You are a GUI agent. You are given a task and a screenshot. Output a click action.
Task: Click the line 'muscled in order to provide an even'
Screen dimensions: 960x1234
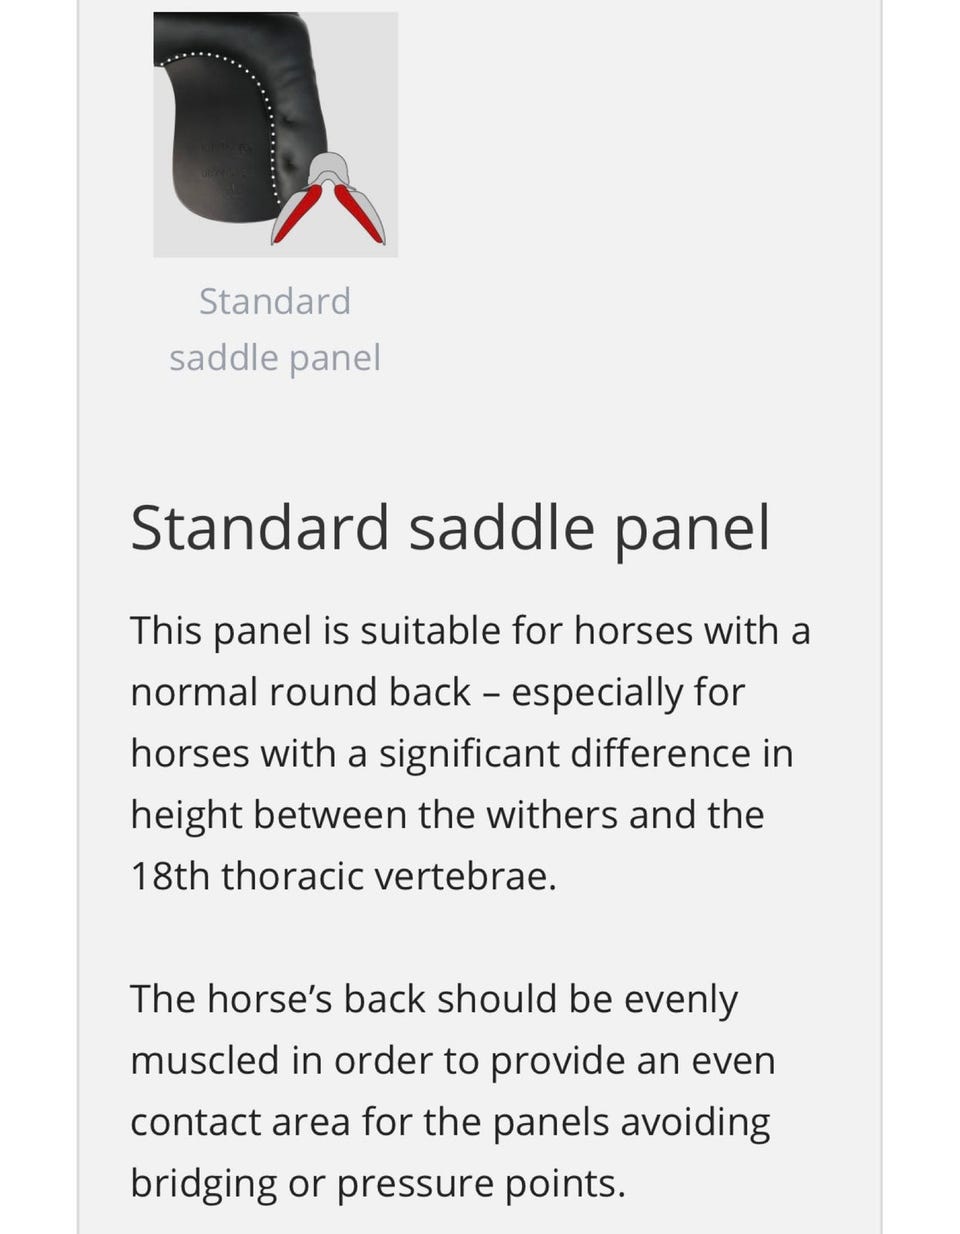(452, 1060)
